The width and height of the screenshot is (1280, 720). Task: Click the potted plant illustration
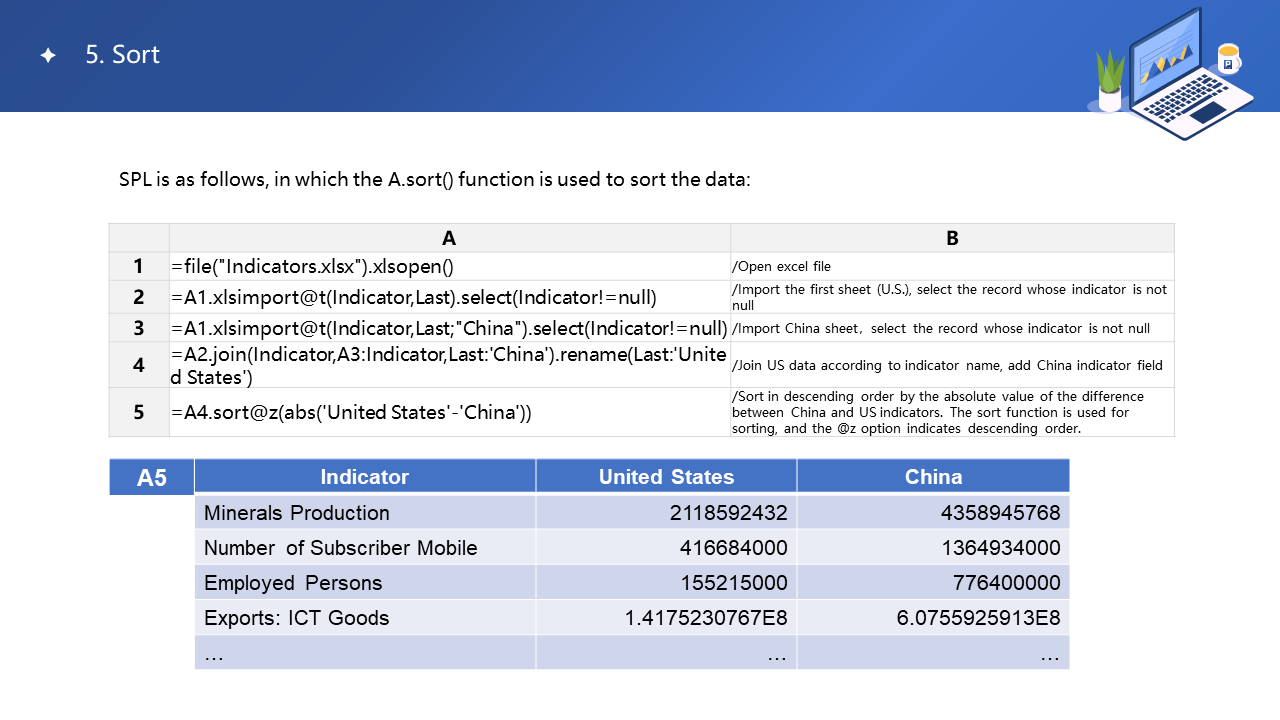[x=1110, y=82]
